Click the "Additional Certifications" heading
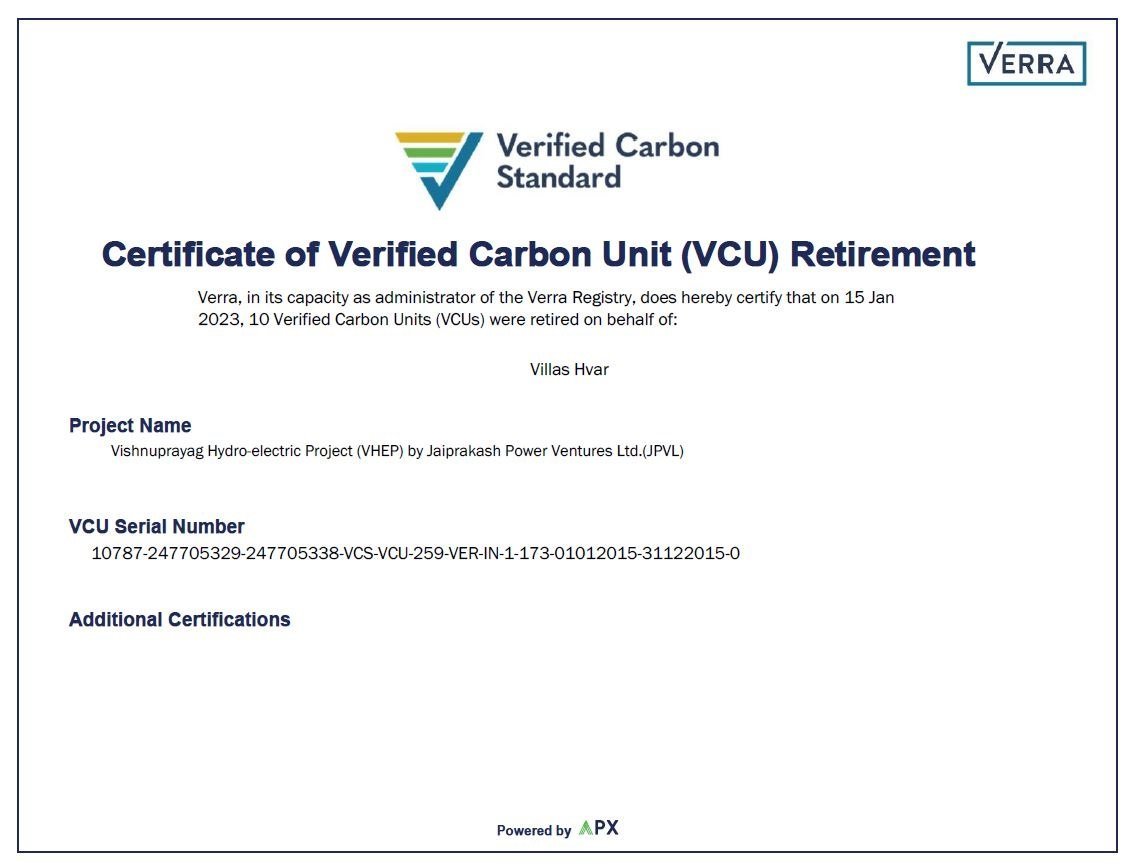This screenshot has height=867, width=1134. coord(180,620)
